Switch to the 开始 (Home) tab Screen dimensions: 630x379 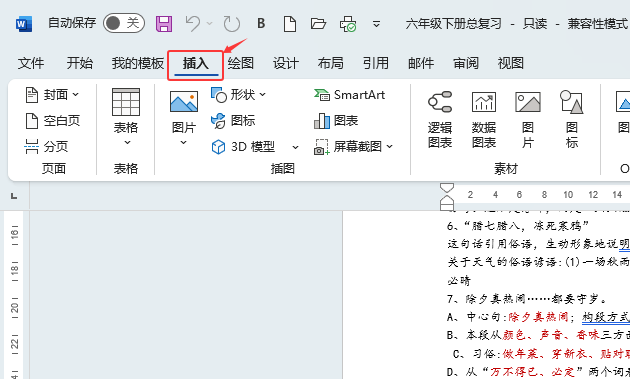pyautogui.click(x=80, y=63)
